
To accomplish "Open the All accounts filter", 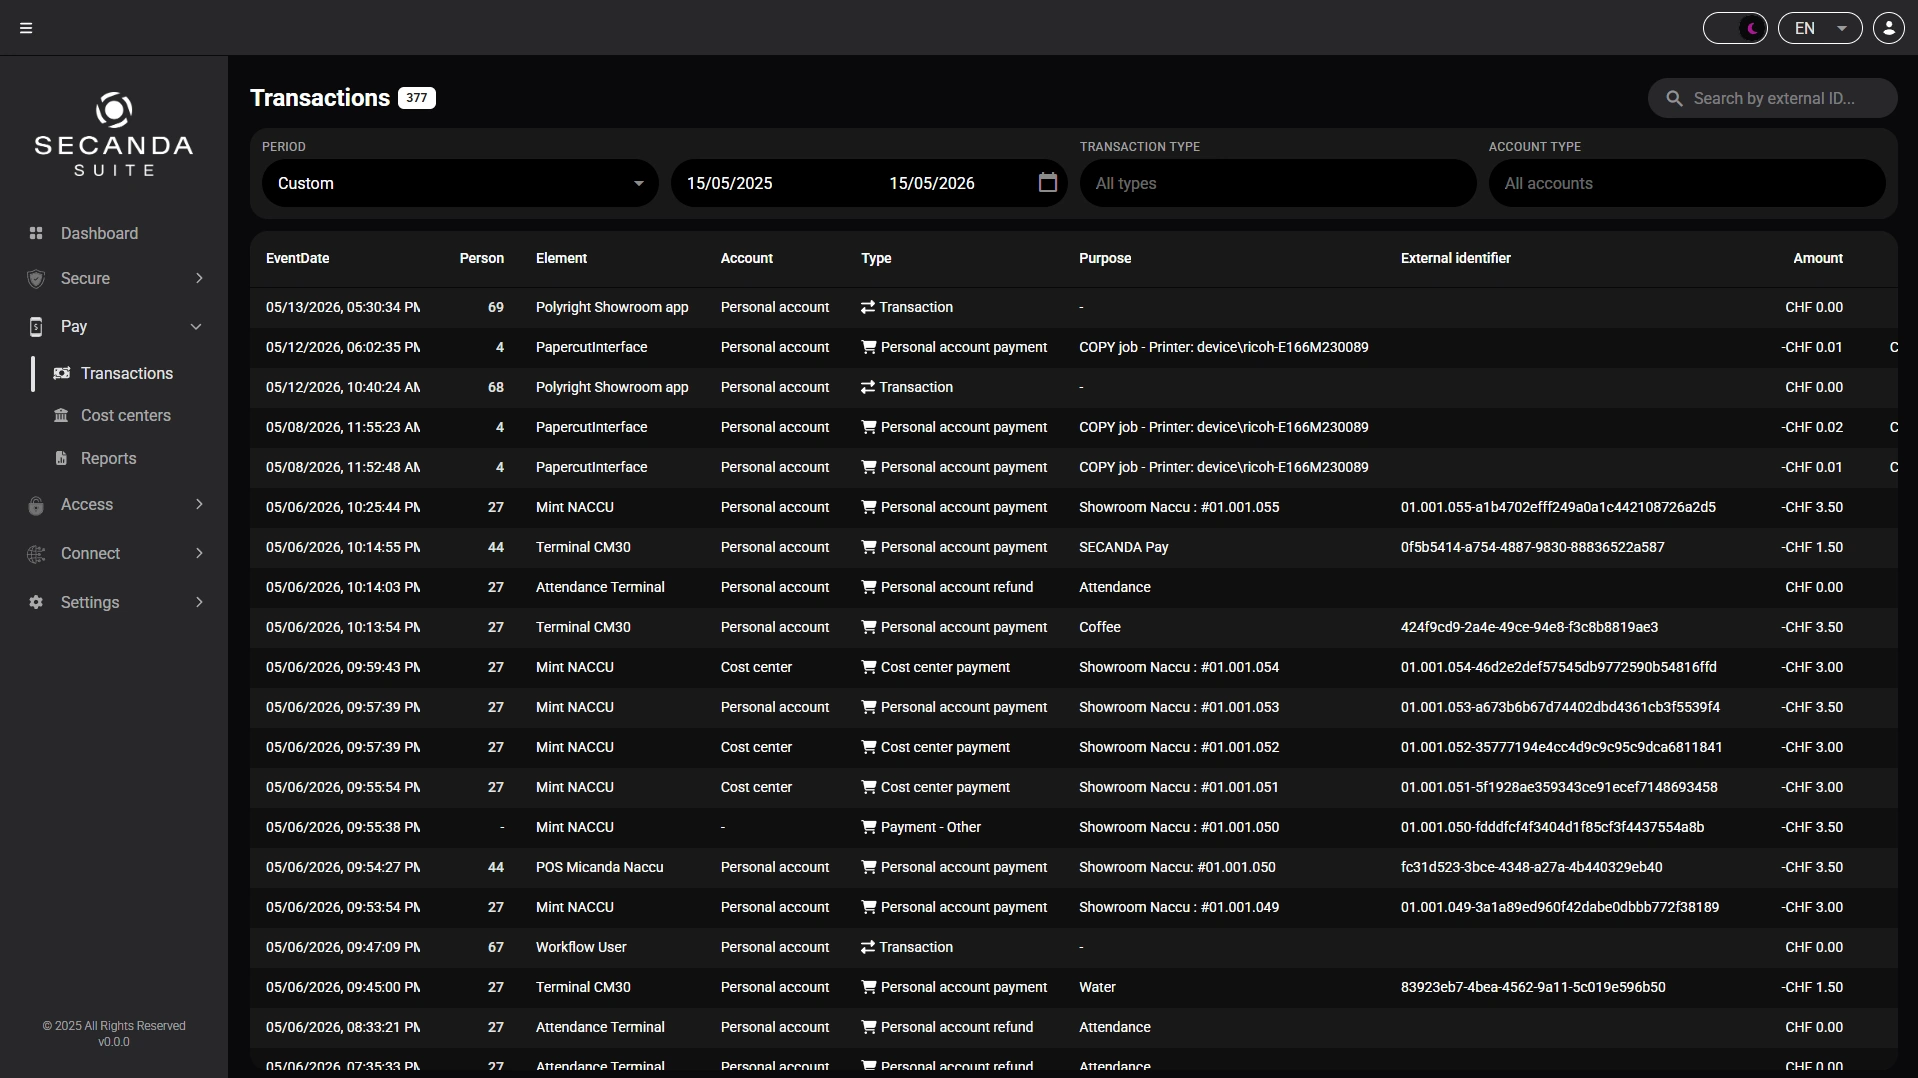I will 1687,183.
